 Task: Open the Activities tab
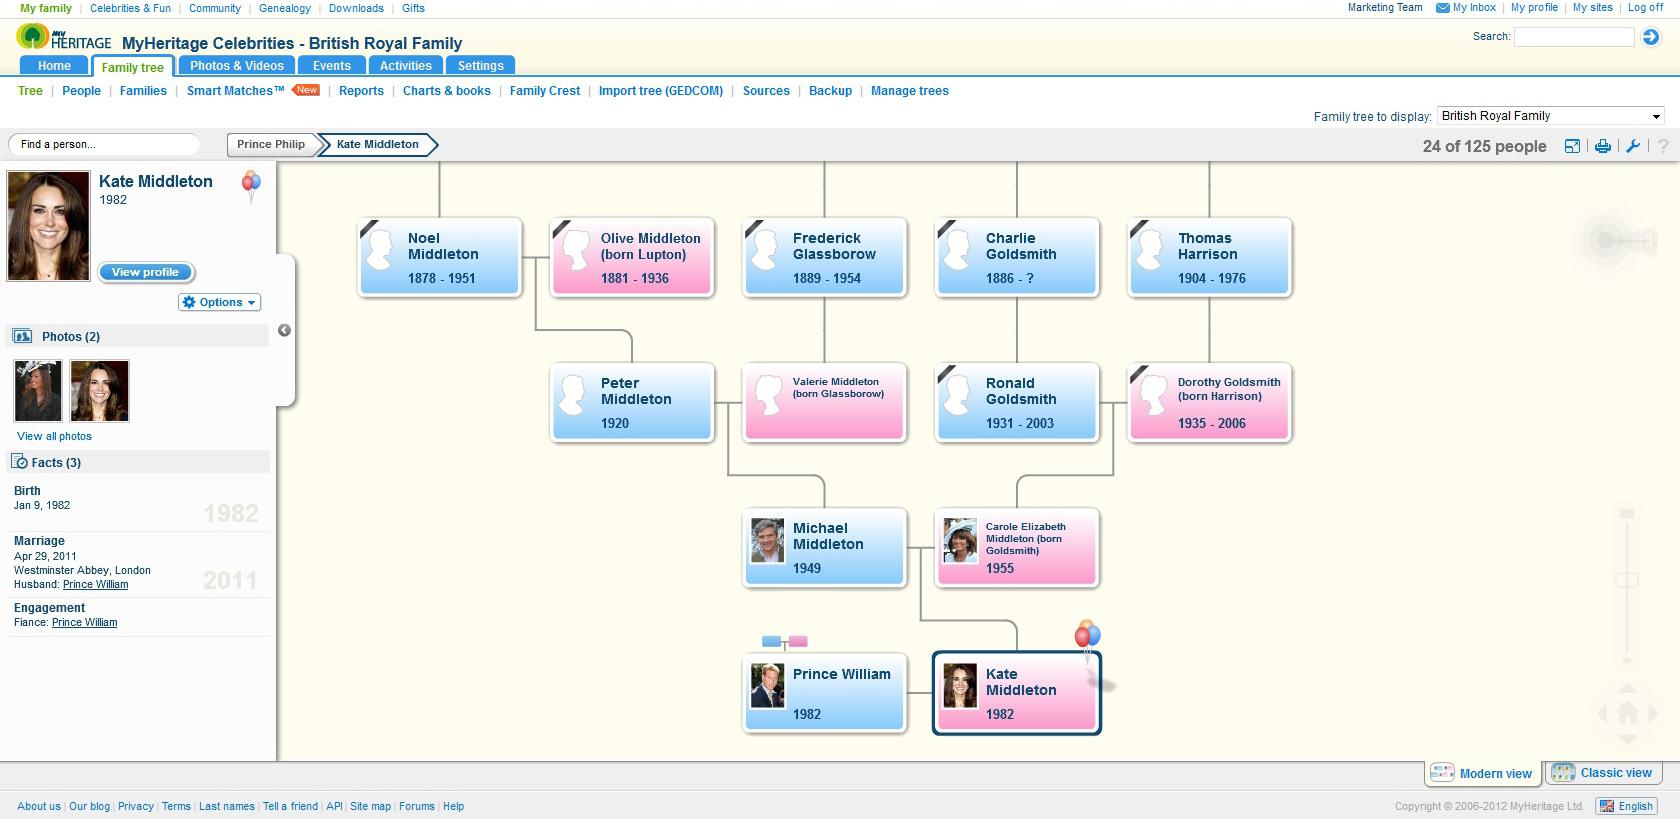406,66
